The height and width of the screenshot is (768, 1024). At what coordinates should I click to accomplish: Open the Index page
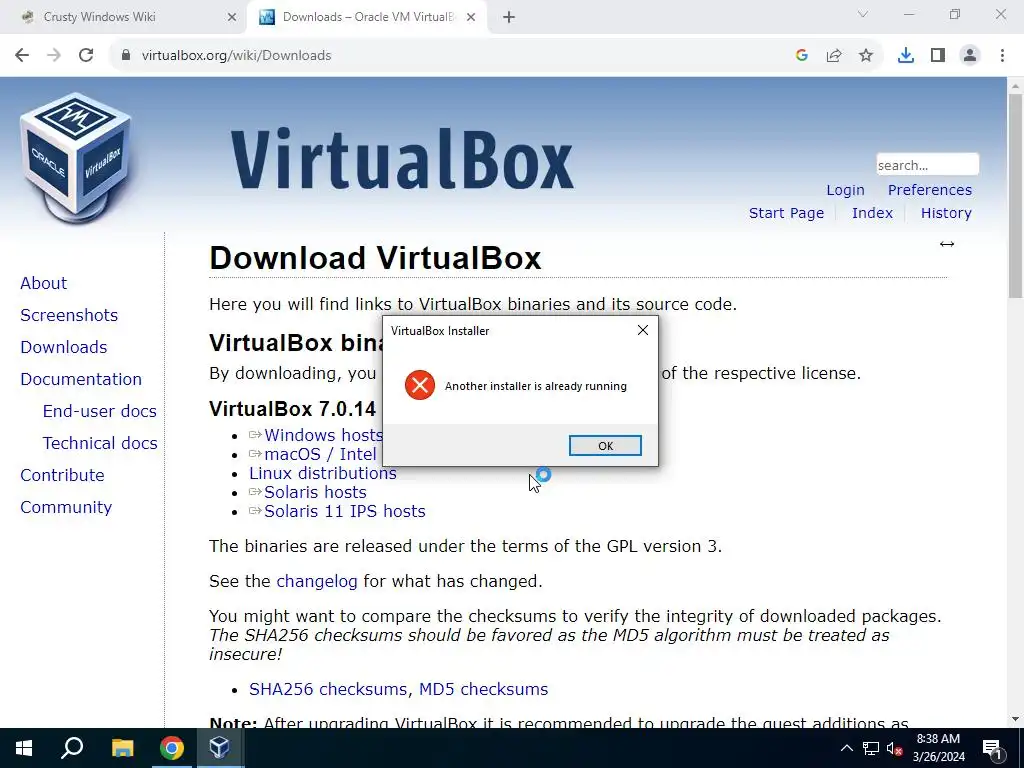tap(872, 213)
